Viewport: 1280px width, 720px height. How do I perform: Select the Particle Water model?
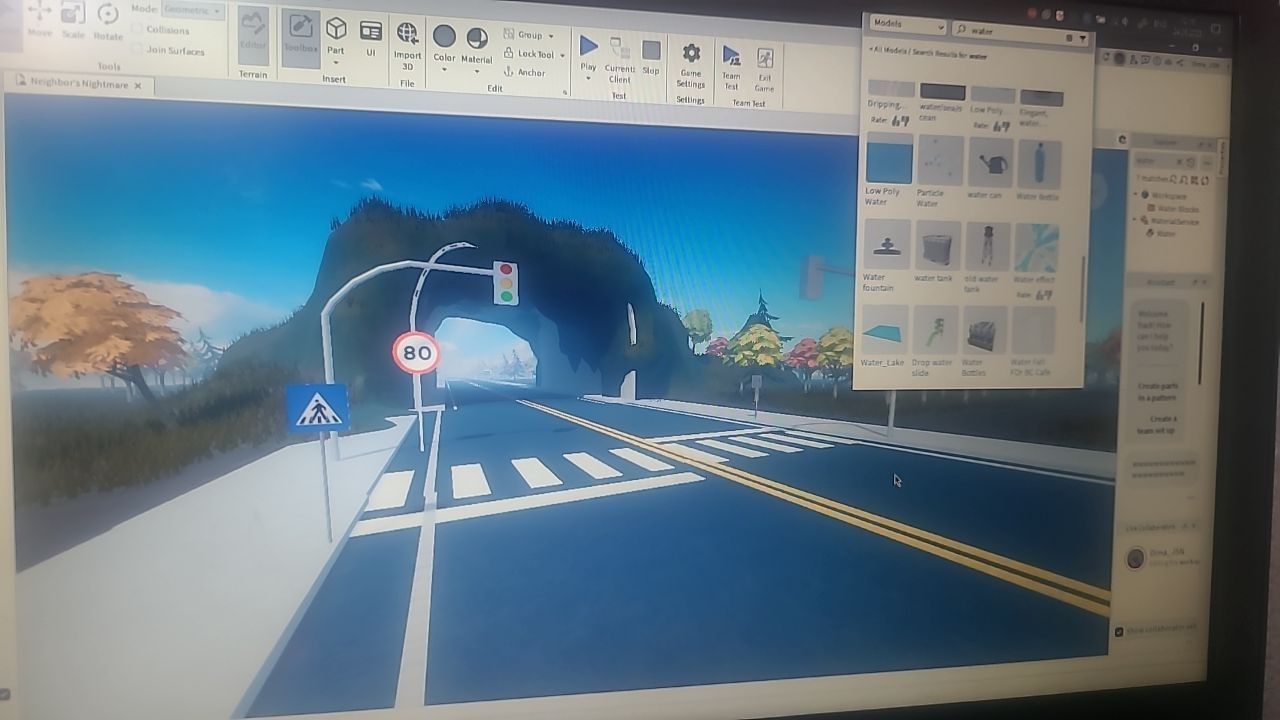(938, 171)
